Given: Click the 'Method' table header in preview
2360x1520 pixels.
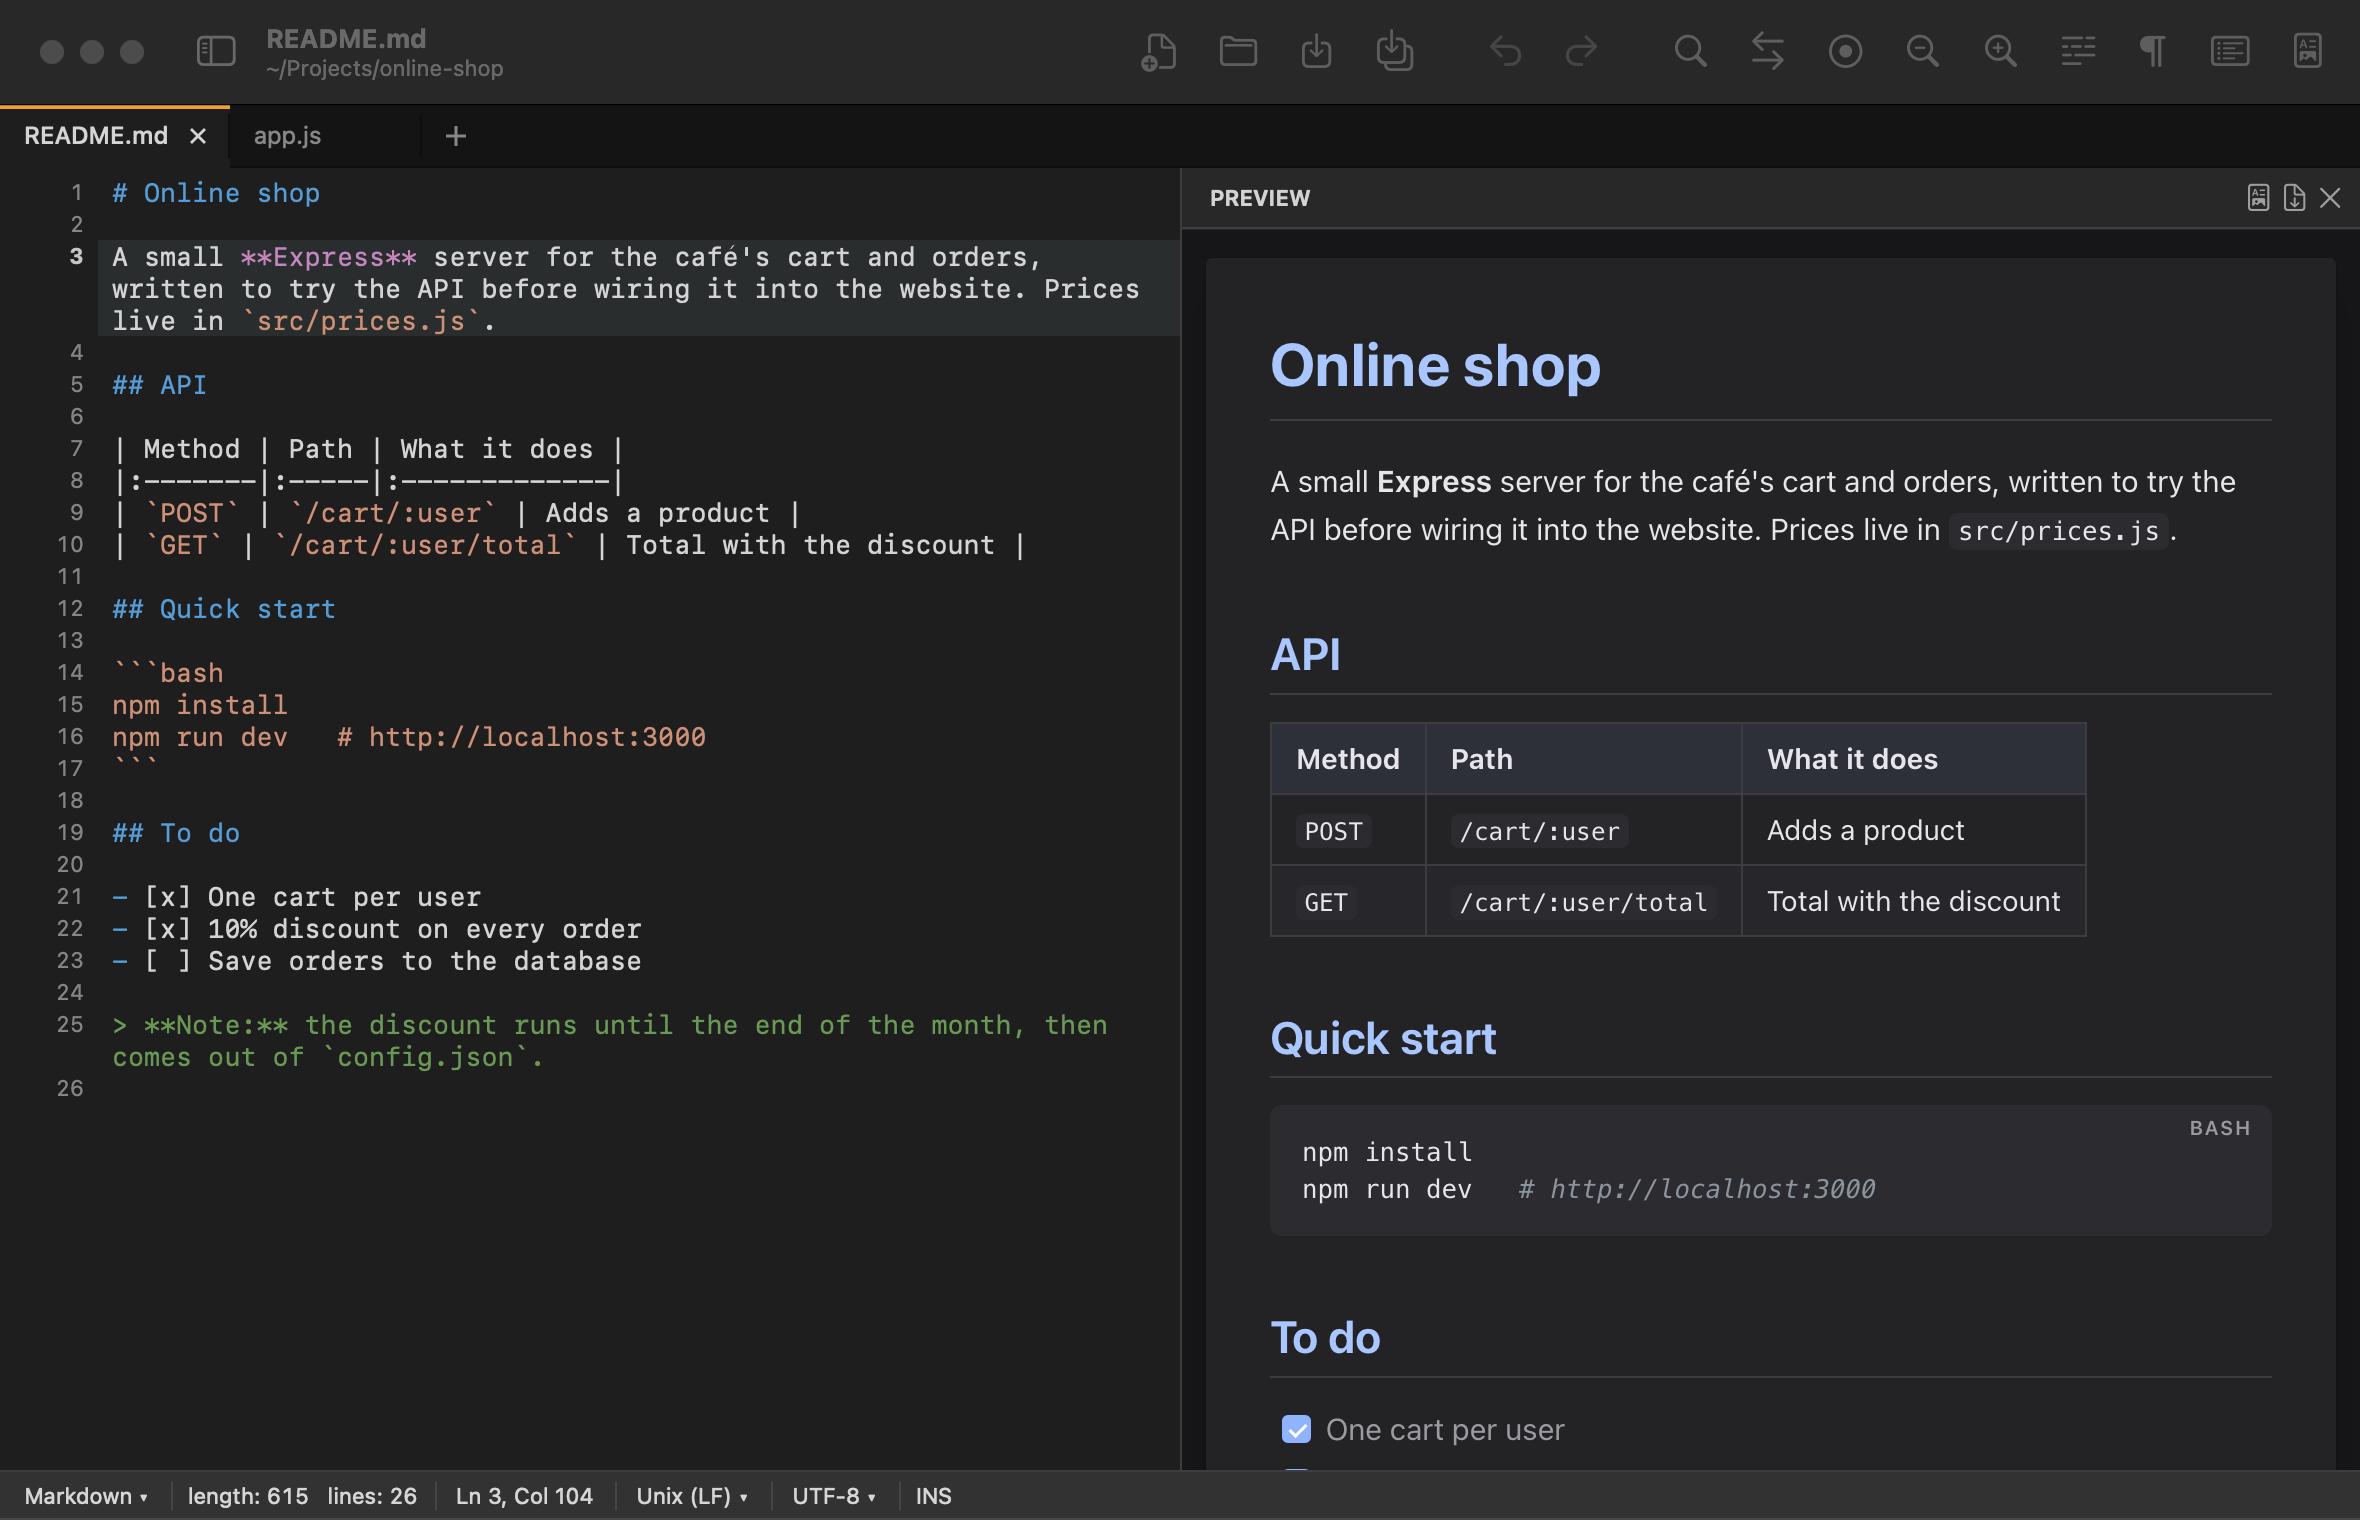Looking at the screenshot, I should point(1348,759).
